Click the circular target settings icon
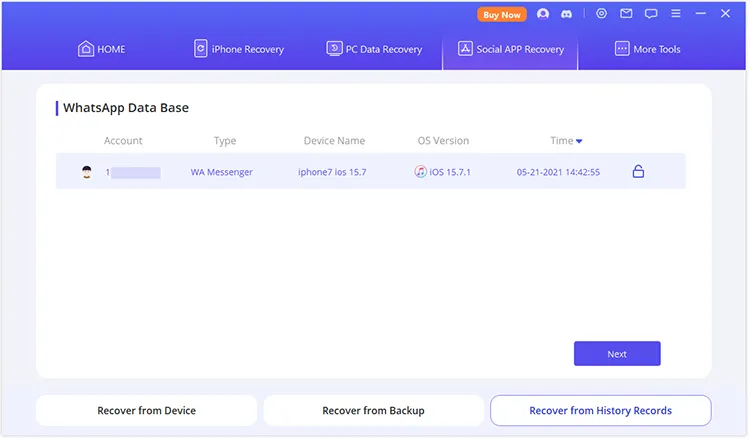The width and height of the screenshot is (750, 439). tap(601, 13)
